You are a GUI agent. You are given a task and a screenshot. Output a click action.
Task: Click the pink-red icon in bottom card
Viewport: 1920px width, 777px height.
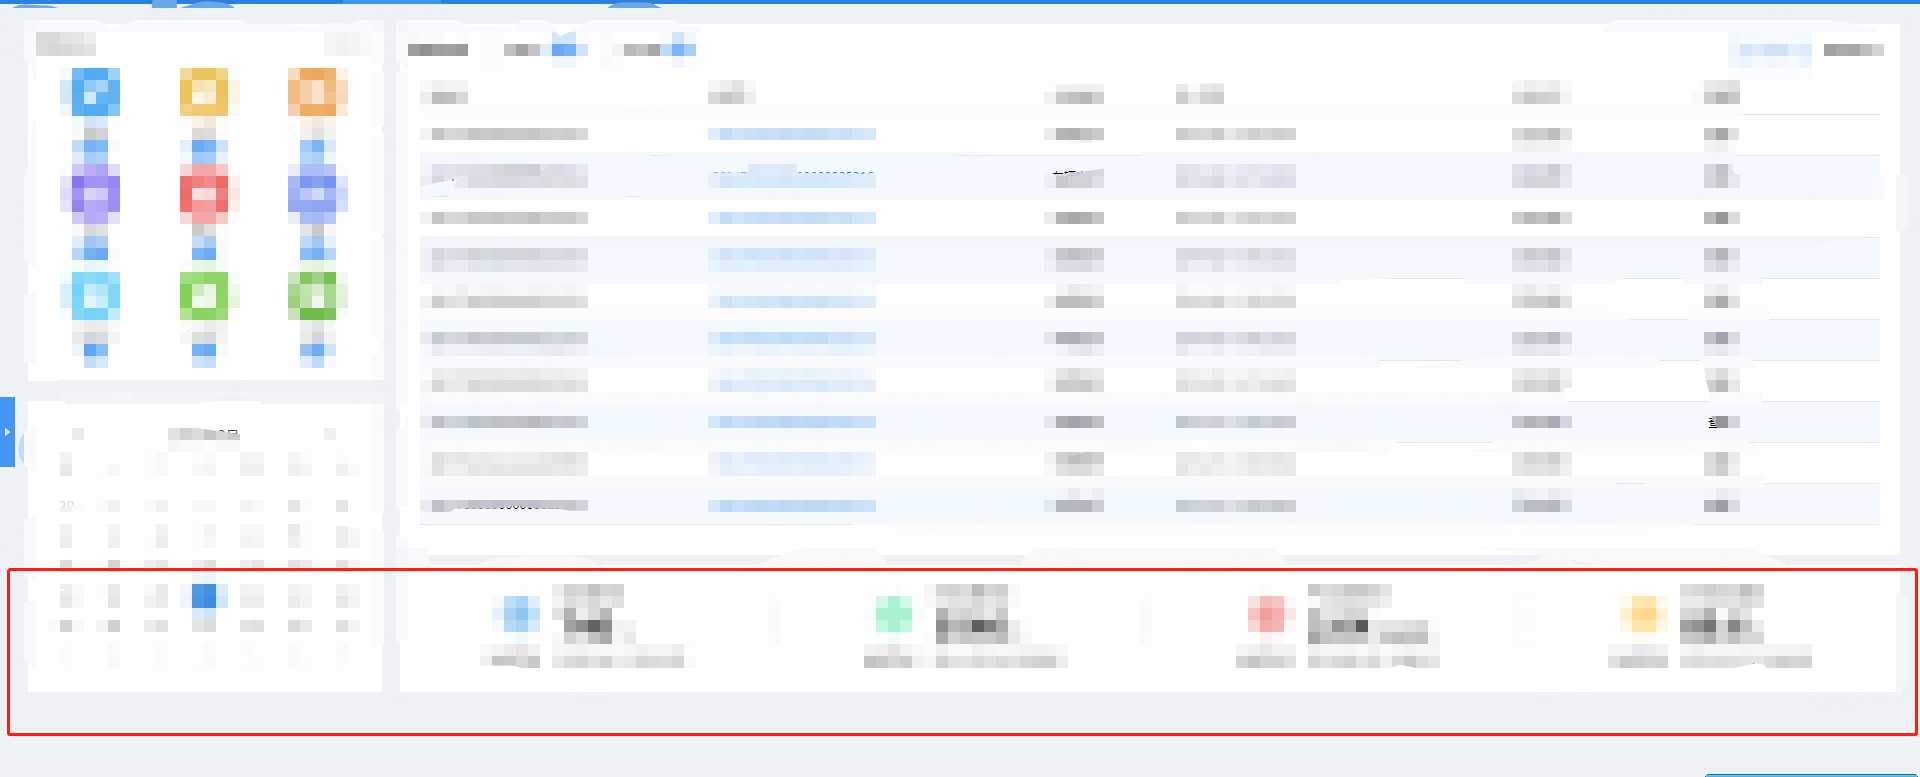coord(1266,614)
